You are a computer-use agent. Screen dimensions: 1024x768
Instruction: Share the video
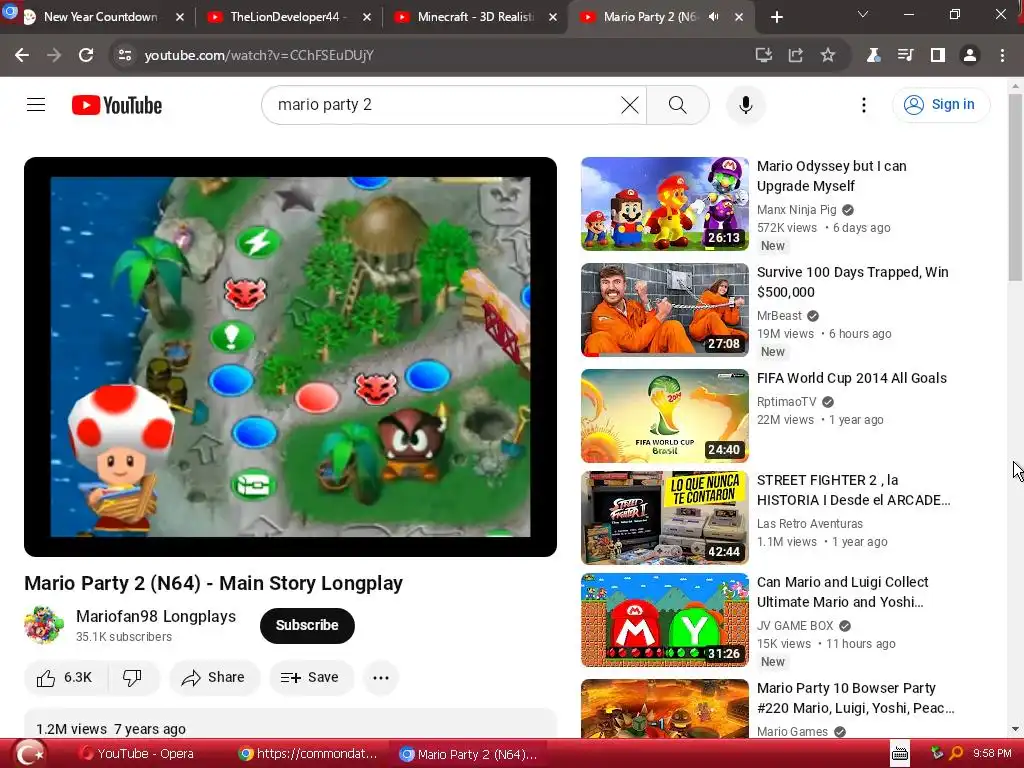(x=214, y=678)
